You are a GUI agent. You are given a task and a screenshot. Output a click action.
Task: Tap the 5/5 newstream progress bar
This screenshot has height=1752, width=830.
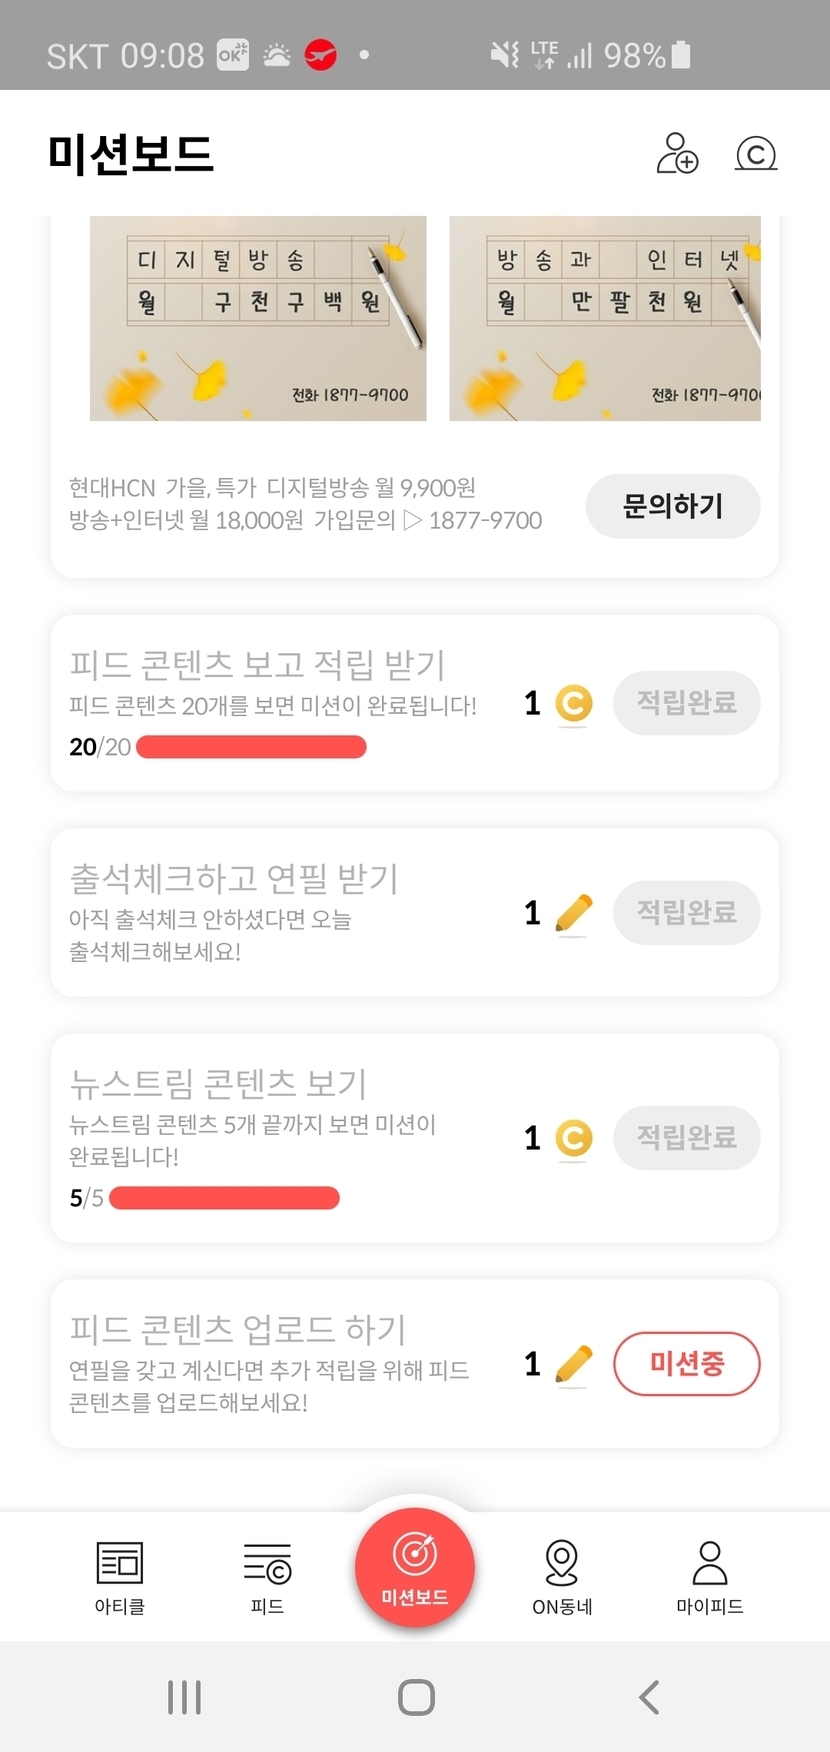tap(224, 1198)
